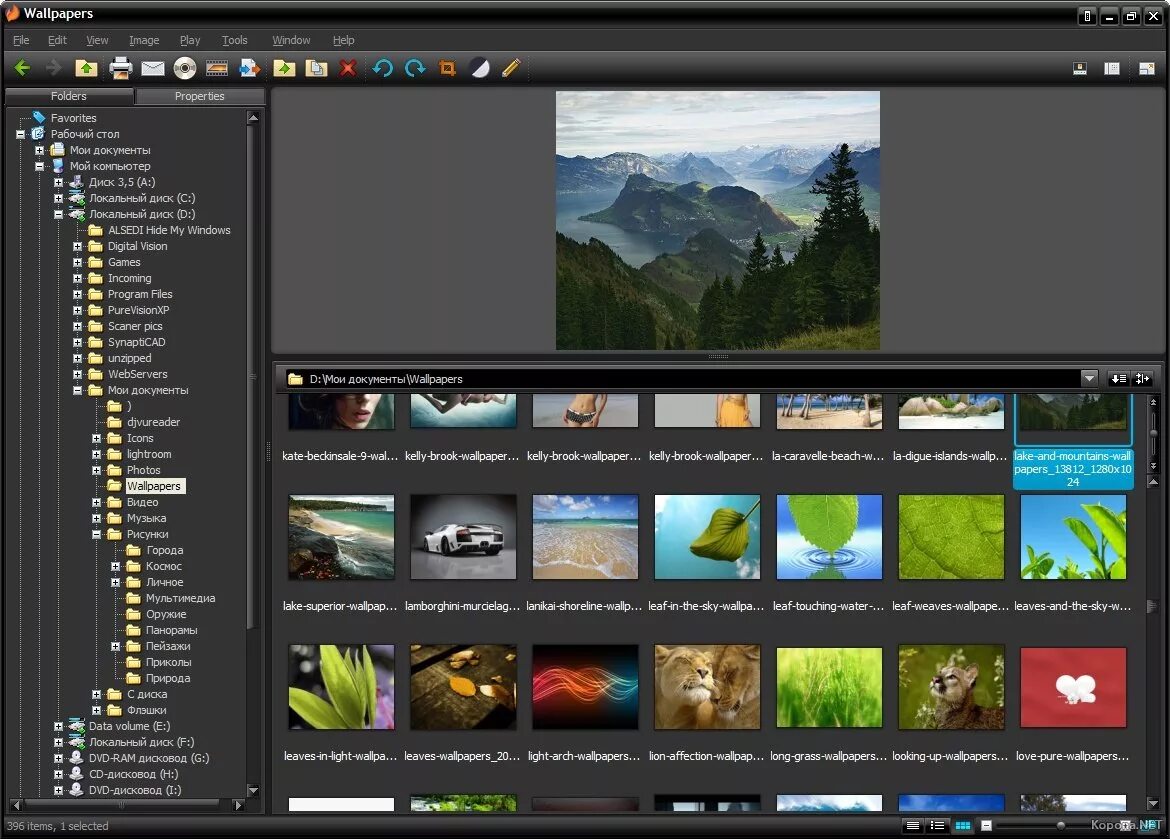1170x839 pixels.
Task: Collapse the Рисунки folder node
Action: tap(96, 534)
